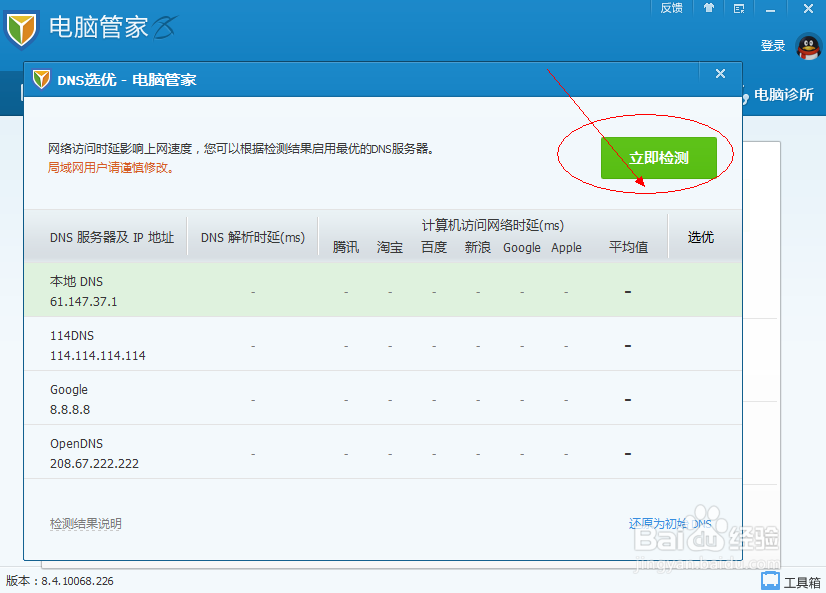Open the 检测结果说明 link
Screen dimensions: 826x593
[85, 523]
